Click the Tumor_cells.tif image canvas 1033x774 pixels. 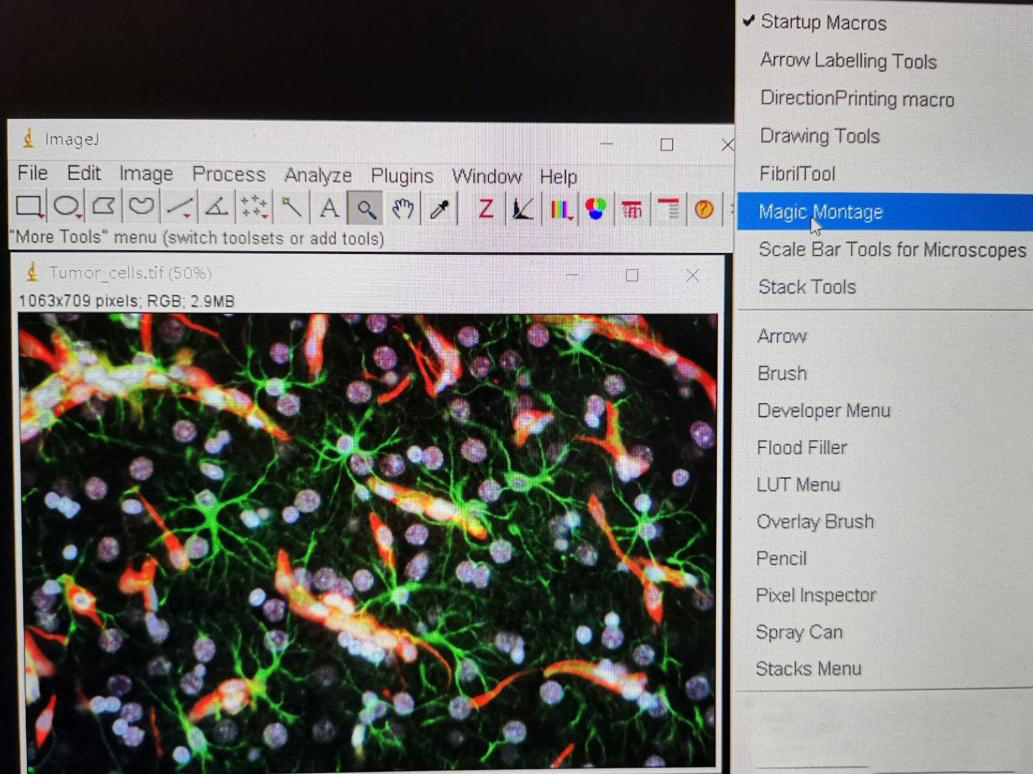[x=367, y=540]
